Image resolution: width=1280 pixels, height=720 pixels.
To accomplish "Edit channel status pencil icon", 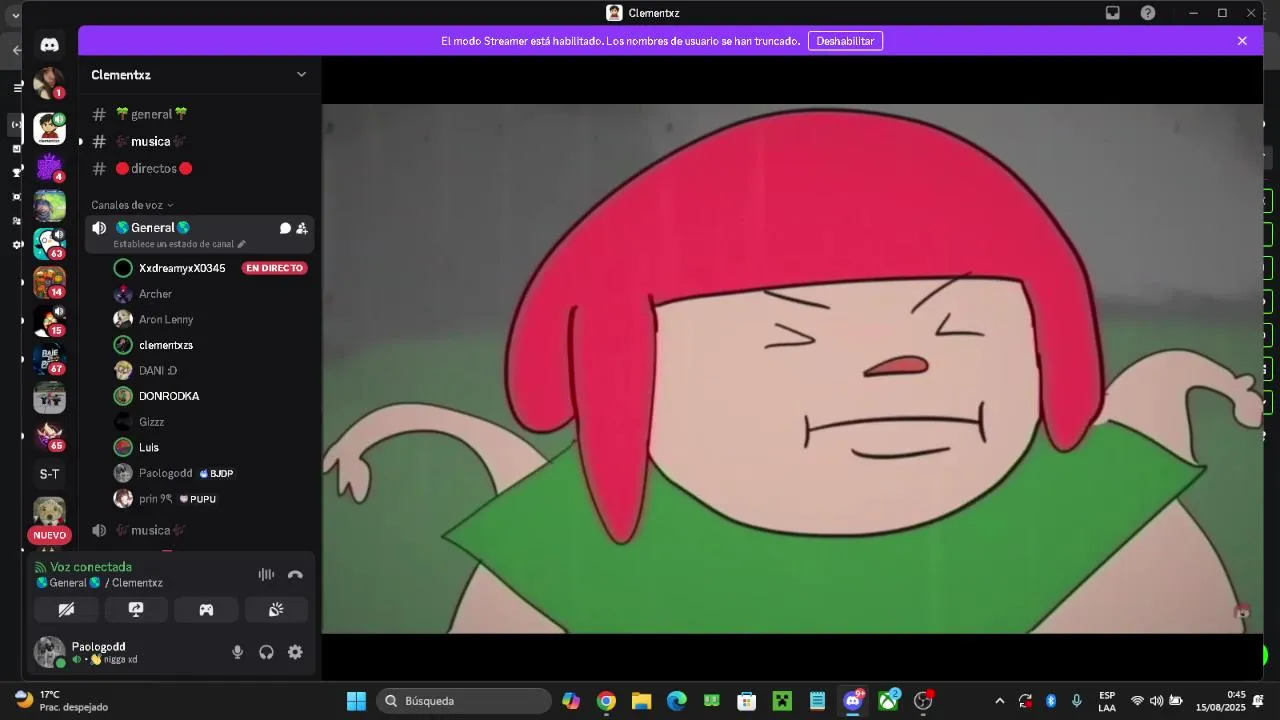I will (241, 244).
